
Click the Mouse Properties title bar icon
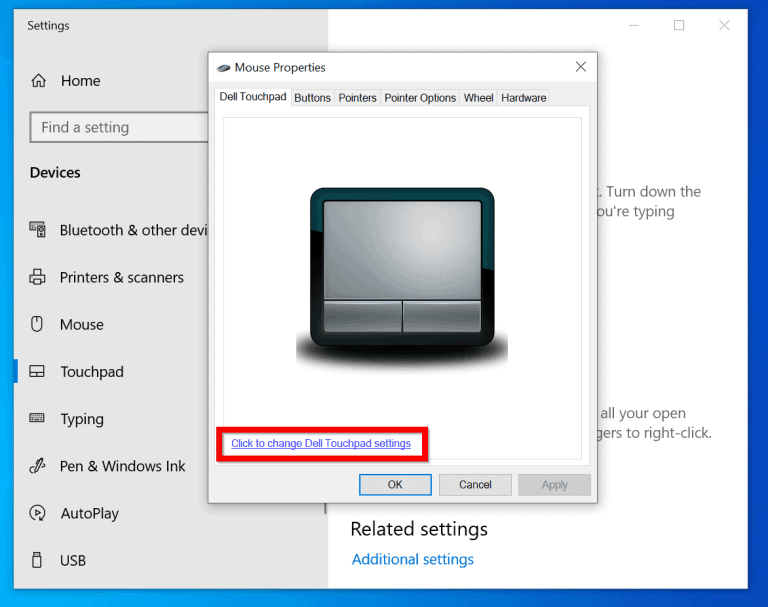tap(224, 68)
